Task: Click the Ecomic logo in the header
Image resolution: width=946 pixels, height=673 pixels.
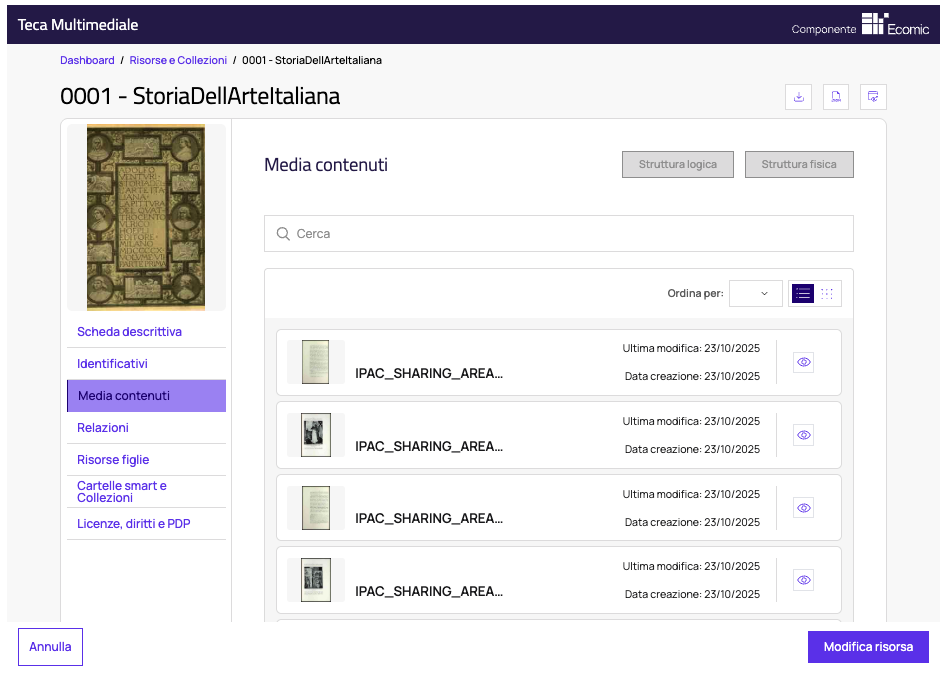Action: coord(895,26)
